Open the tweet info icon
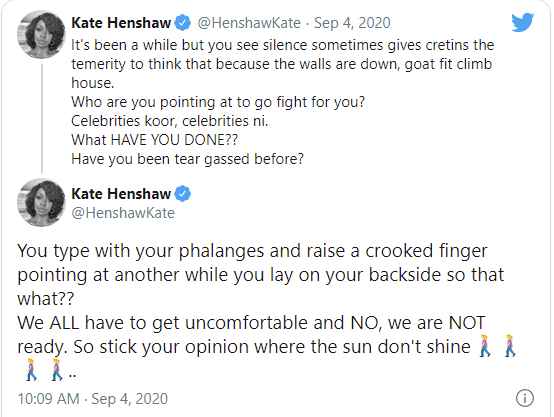The width and height of the screenshot is (554, 417). point(525,398)
